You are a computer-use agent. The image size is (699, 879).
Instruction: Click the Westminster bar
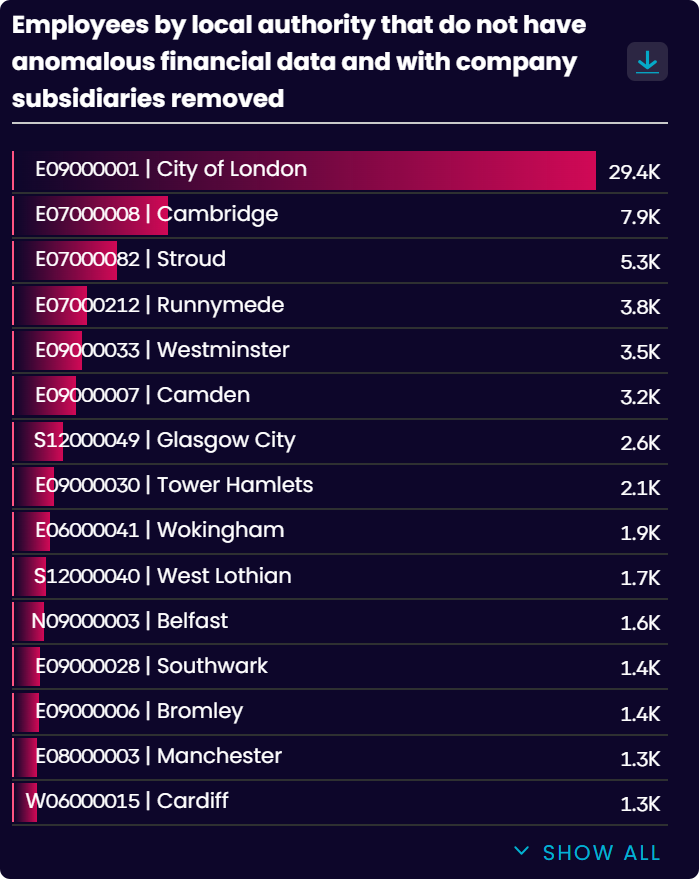pyautogui.click(x=340, y=351)
